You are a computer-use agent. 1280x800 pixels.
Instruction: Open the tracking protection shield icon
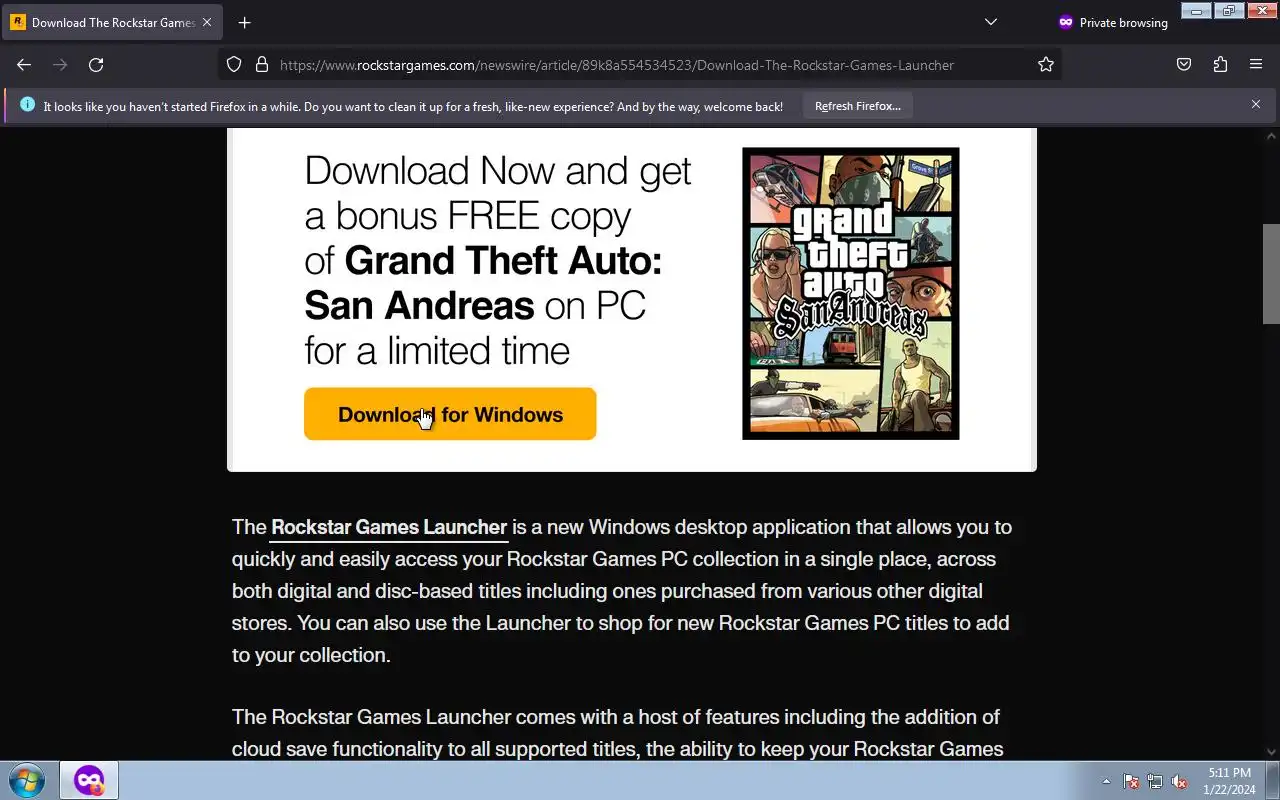(x=234, y=65)
